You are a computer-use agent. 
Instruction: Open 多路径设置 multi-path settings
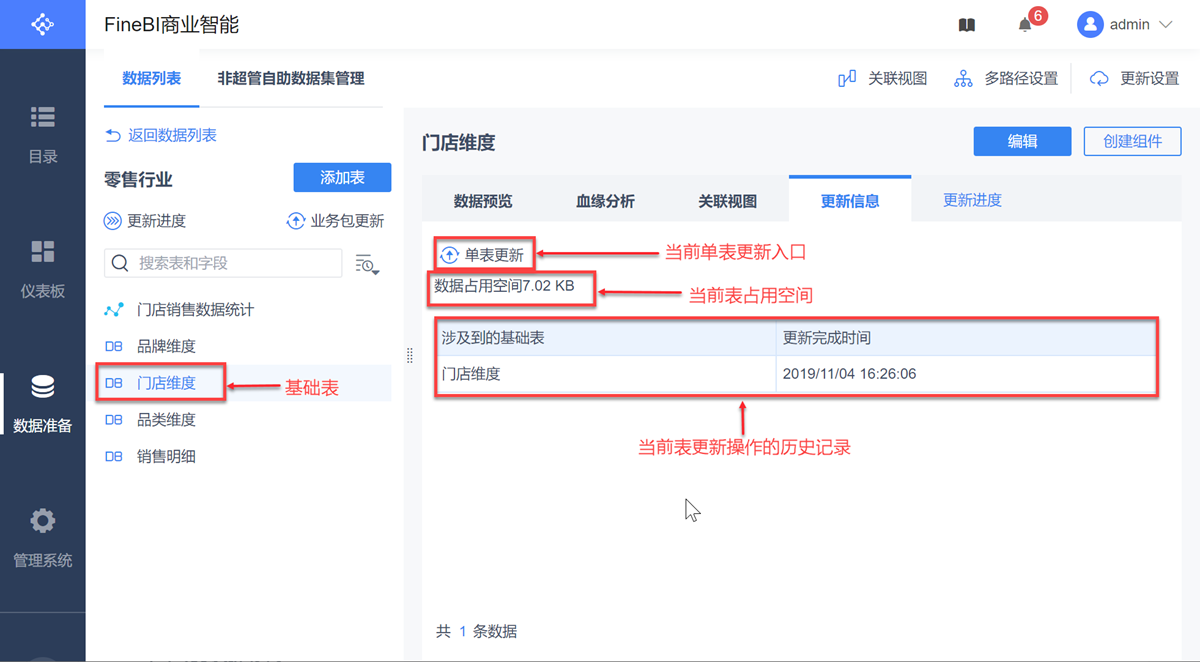[1006, 78]
